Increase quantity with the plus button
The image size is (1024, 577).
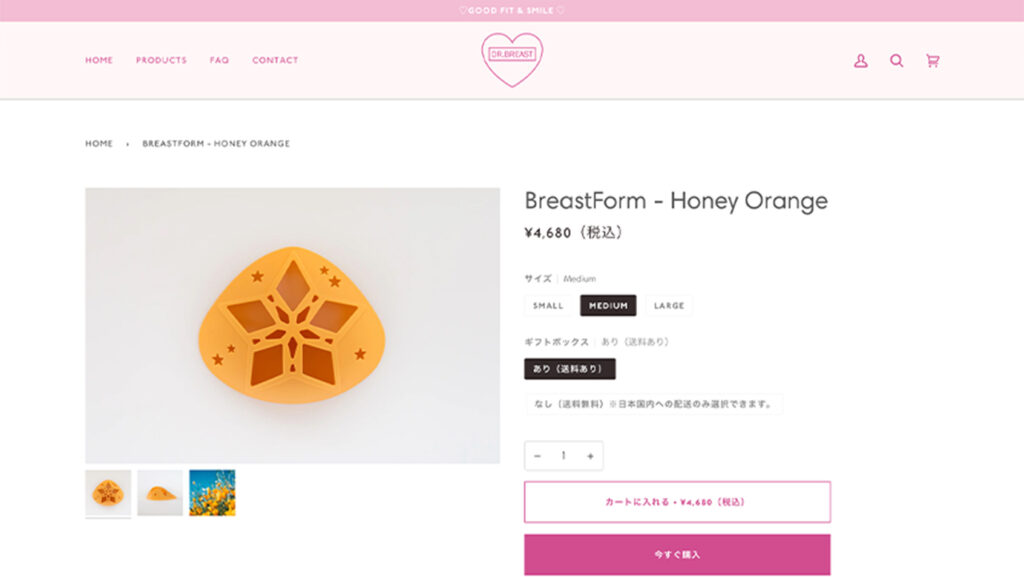pyautogui.click(x=590, y=456)
